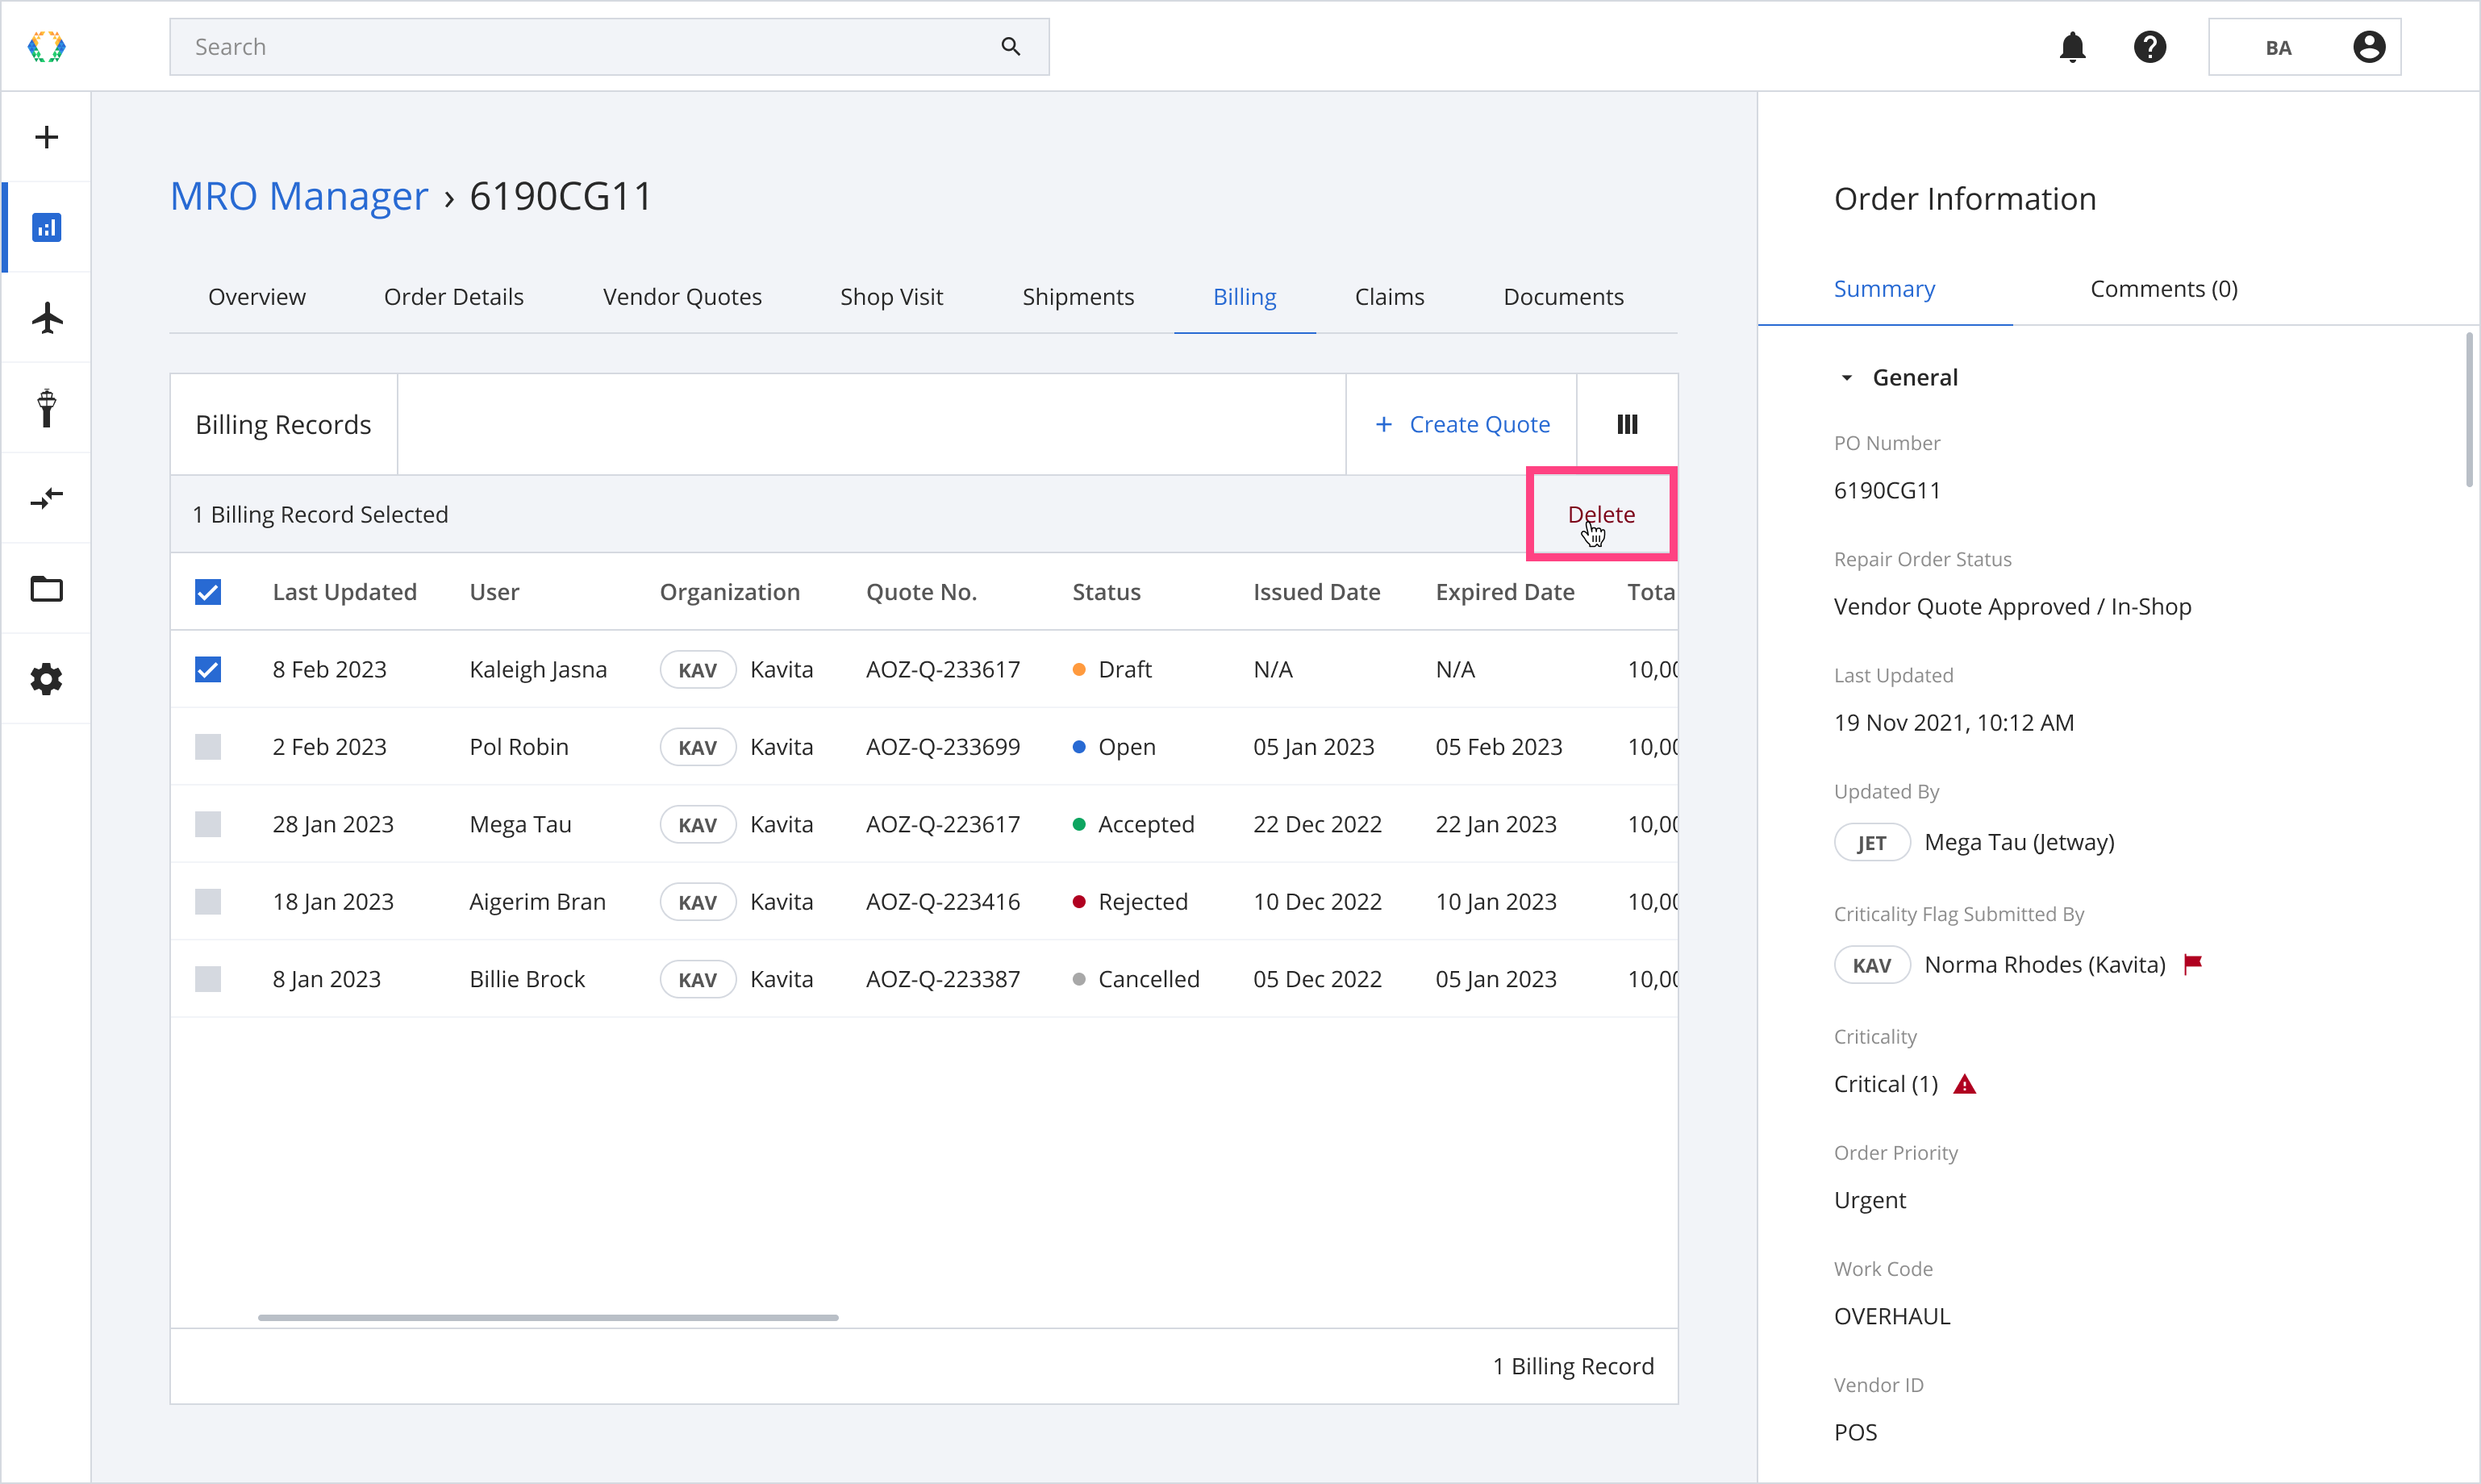Open the Claims tab
Screen dimensions: 2481x1484
click(1389, 297)
